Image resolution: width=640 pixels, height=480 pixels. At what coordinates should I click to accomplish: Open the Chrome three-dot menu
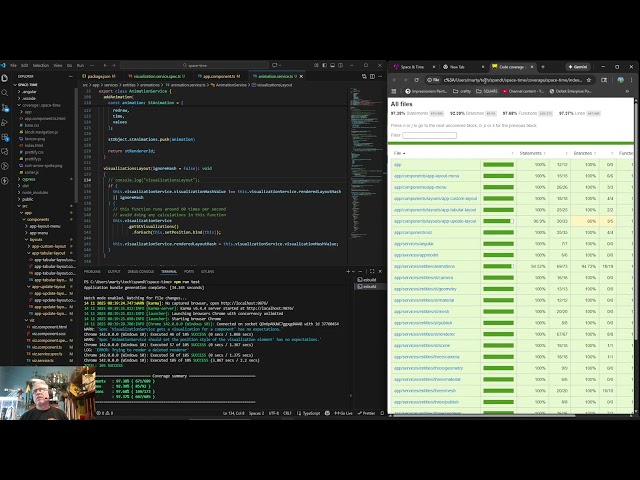click(x=631, y=80)
